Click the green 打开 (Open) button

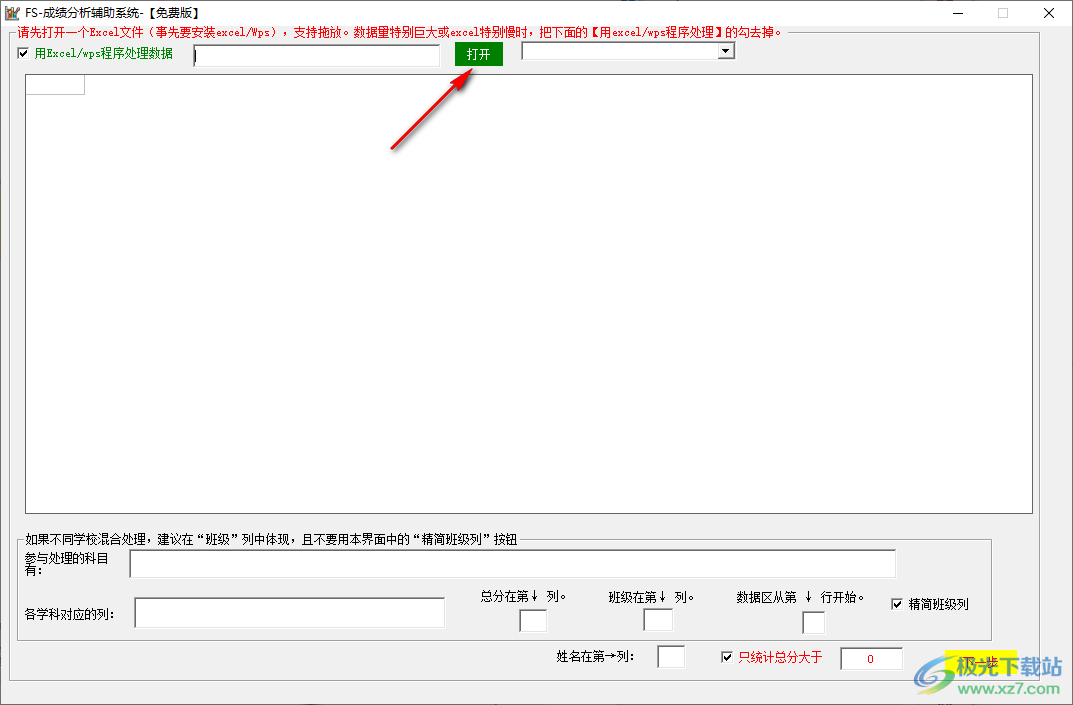pyautogui.click(x=480, y=53)
